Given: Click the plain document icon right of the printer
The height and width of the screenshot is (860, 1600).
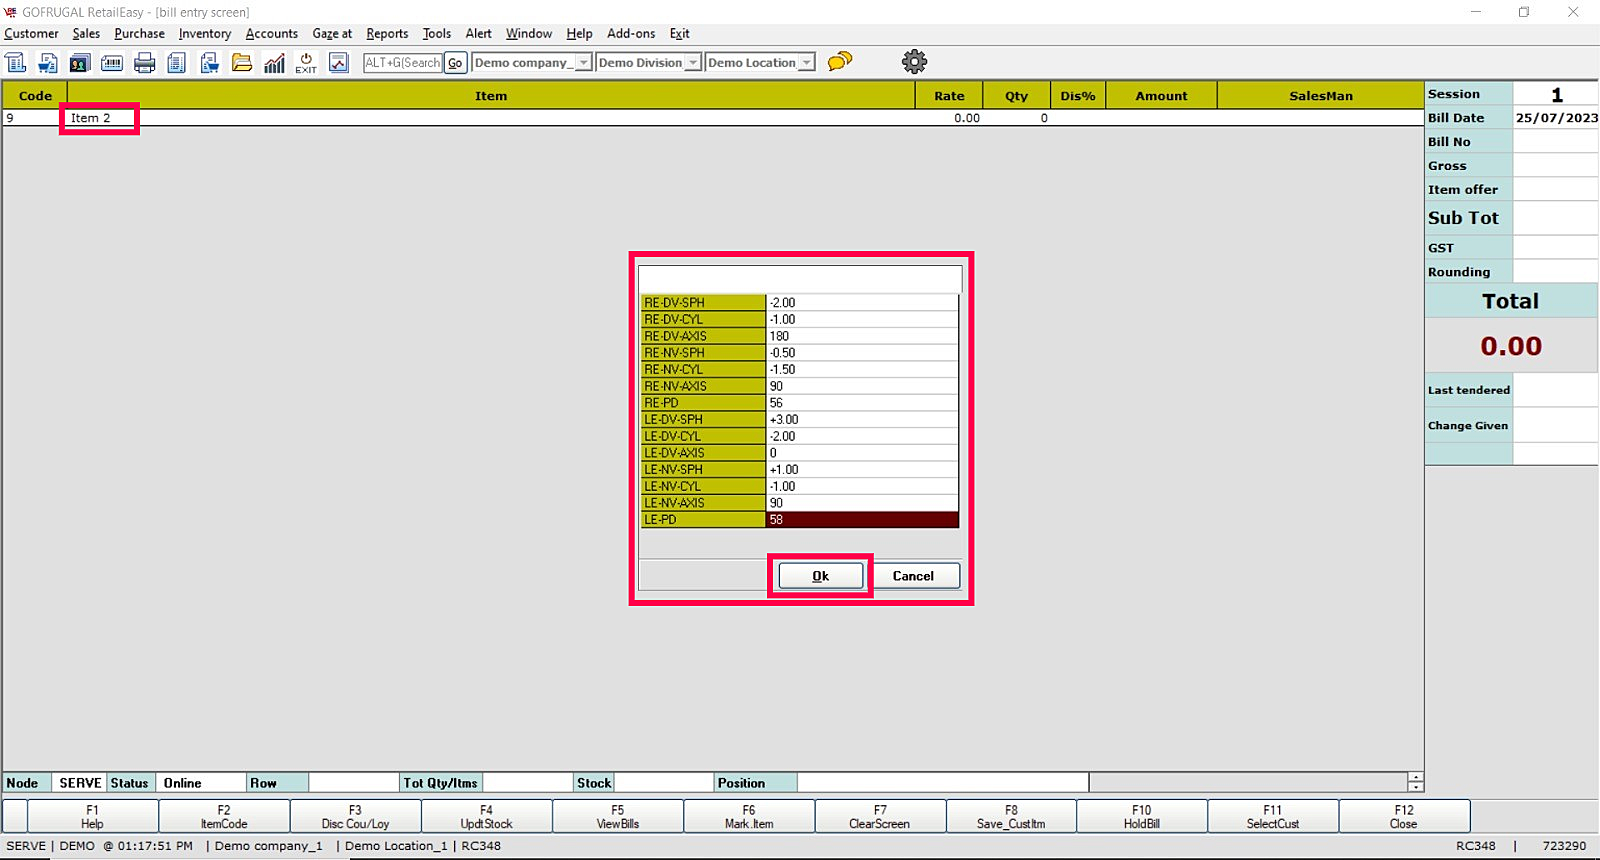Looking at the screenshot, I should 177,62.
